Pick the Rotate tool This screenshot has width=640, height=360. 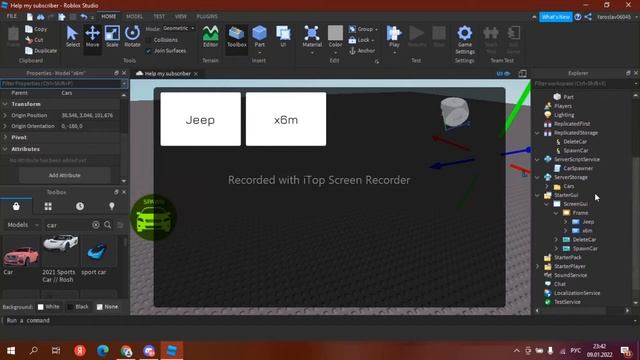[132, 36]
